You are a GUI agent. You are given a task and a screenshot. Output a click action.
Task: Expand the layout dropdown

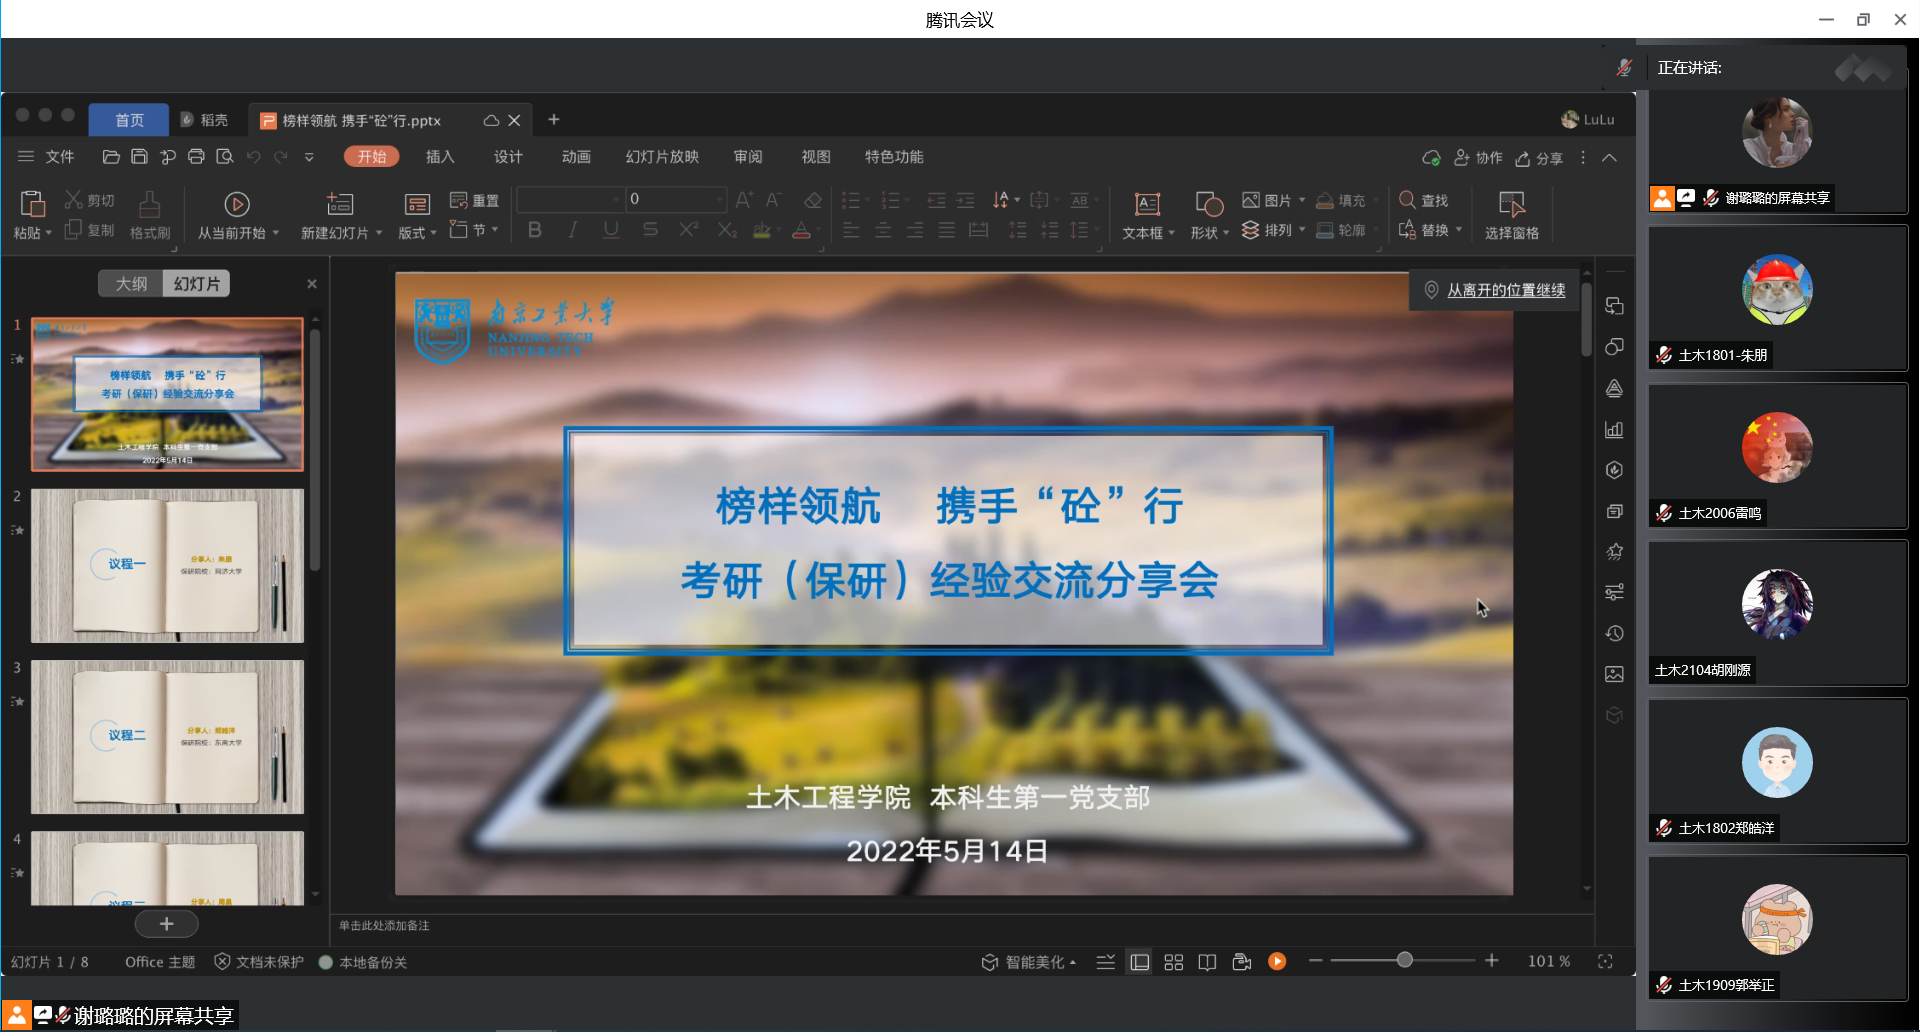pos(417,232)
